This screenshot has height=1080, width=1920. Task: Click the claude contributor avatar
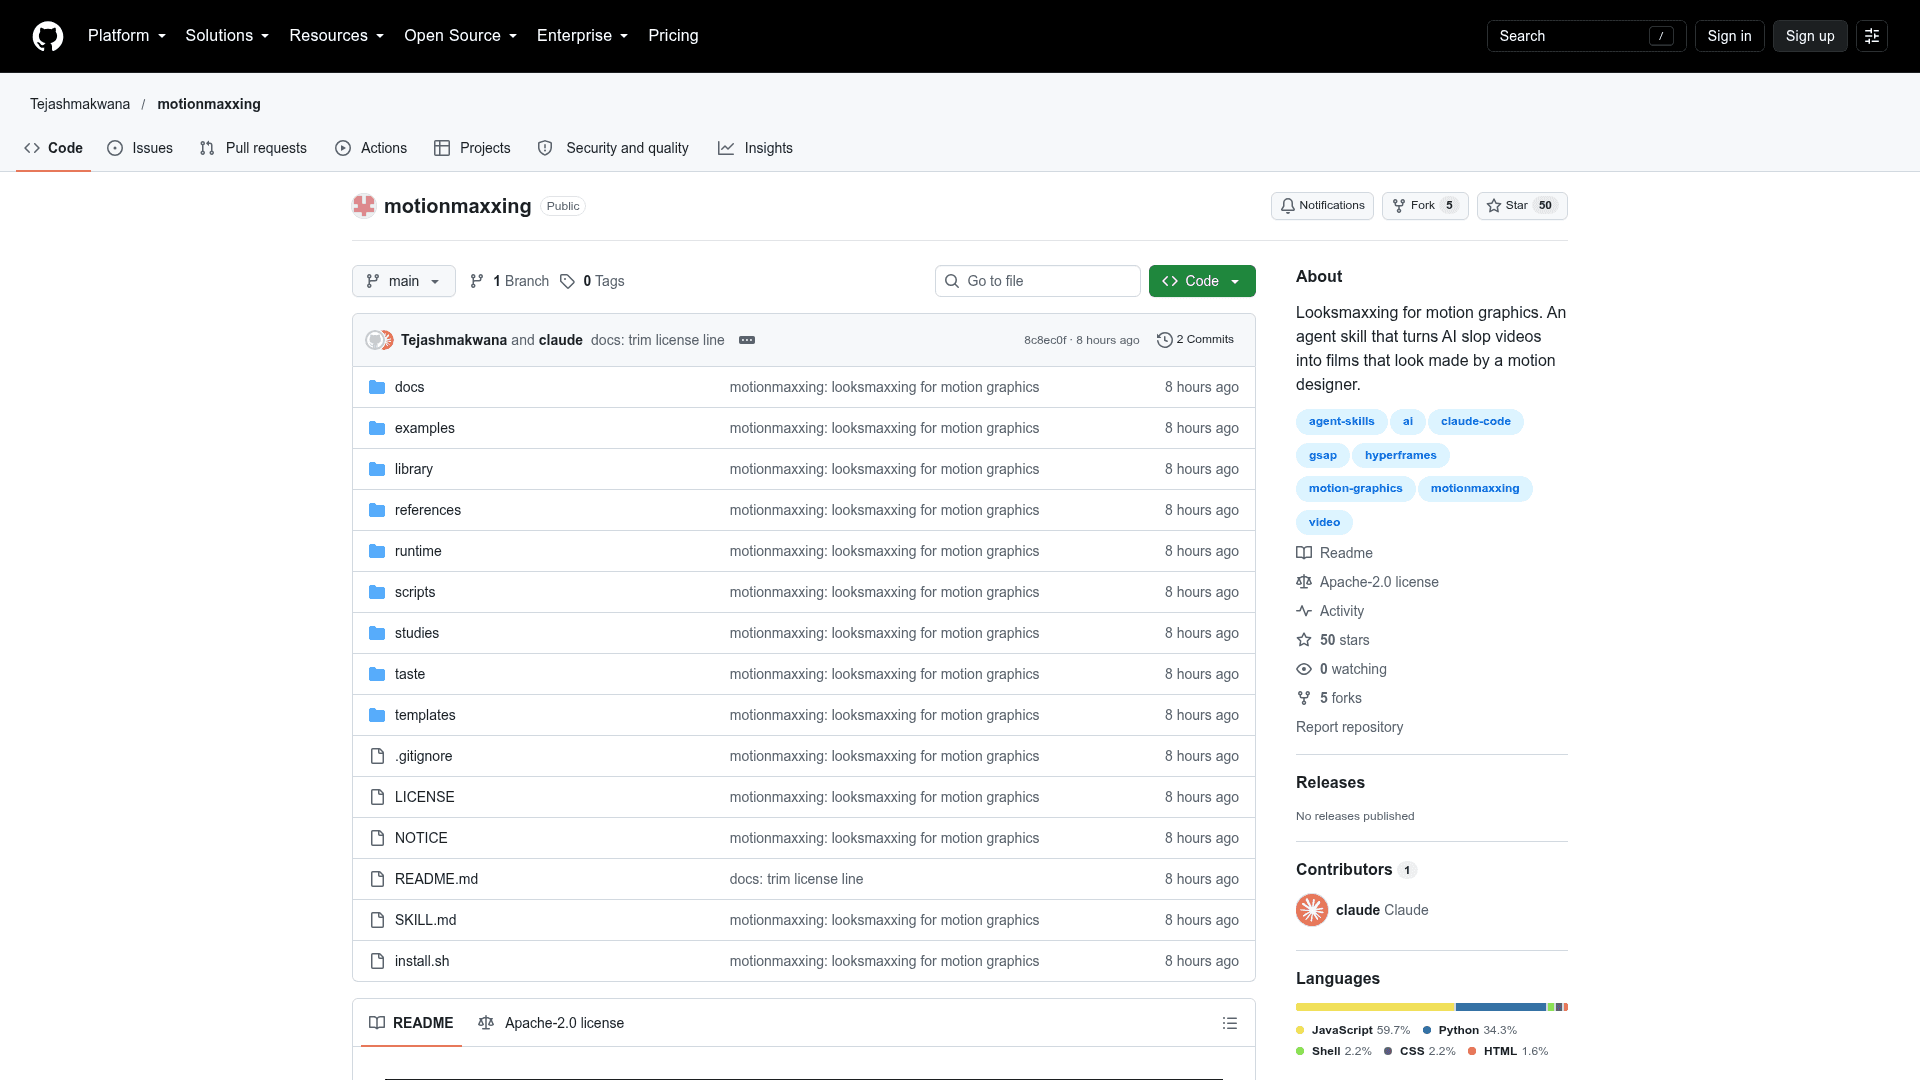coord(1312,910)
